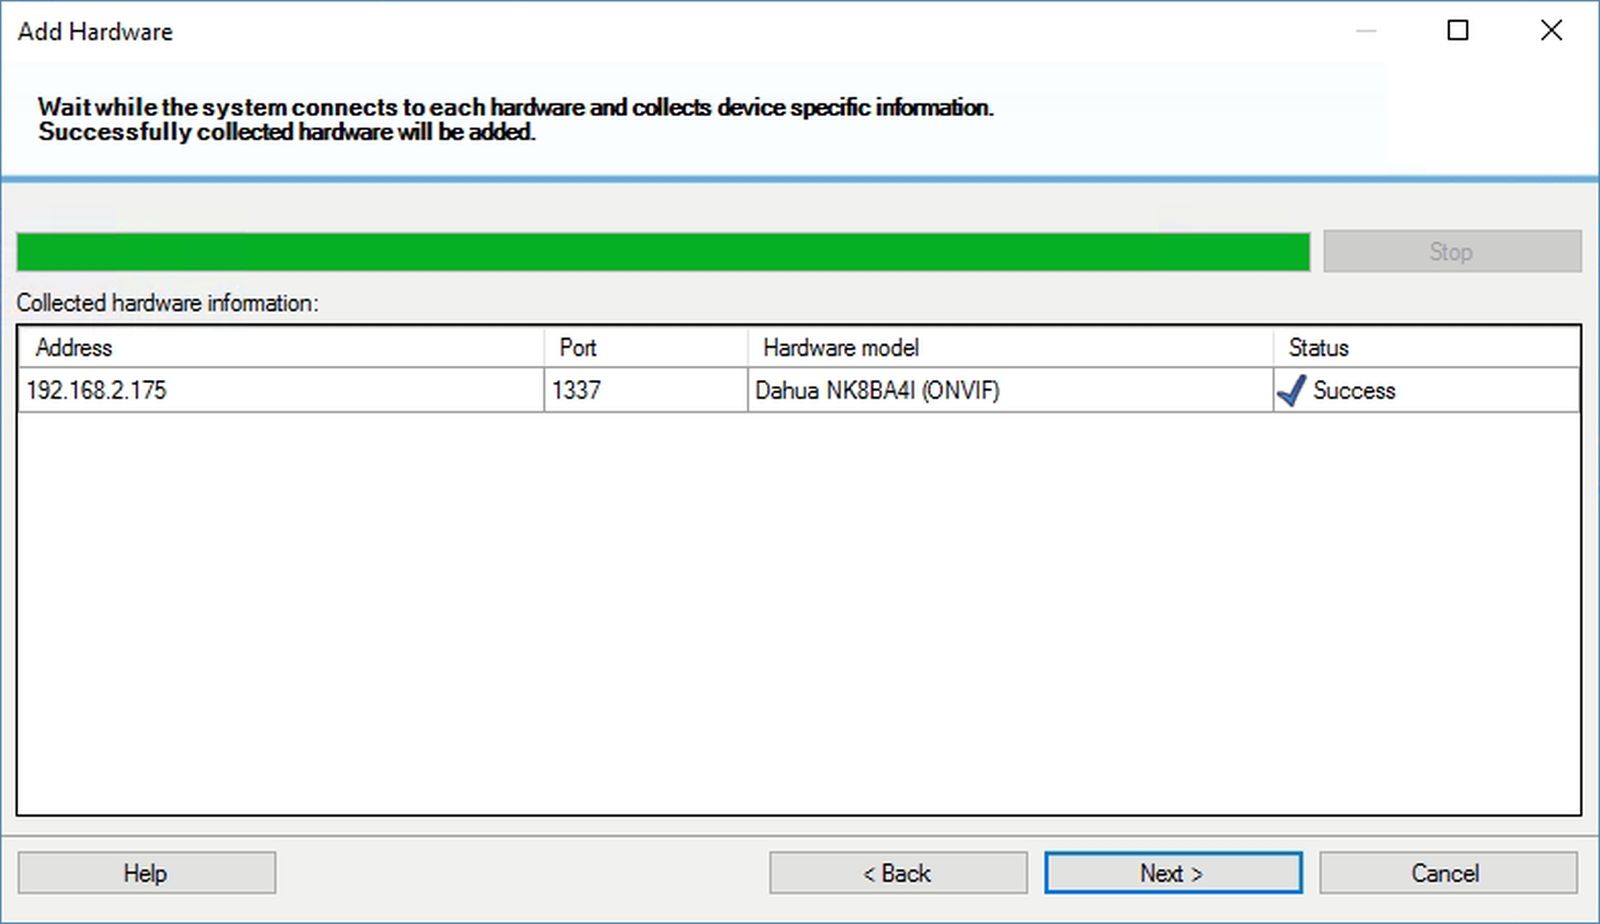The image size is (1600, 924).
Task: Click the Next > button
Action: click(x=1173, y=873)
